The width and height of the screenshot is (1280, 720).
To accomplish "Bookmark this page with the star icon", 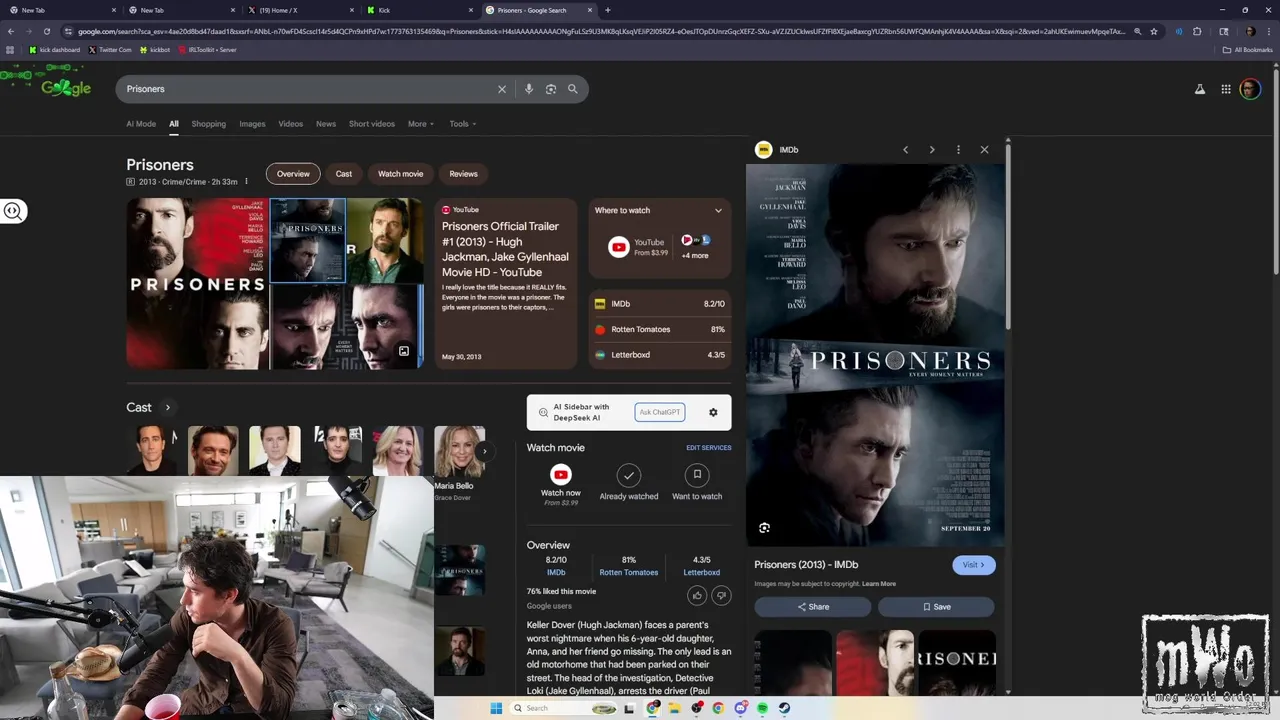I will pyautogui.click(x=1154, y=31).
